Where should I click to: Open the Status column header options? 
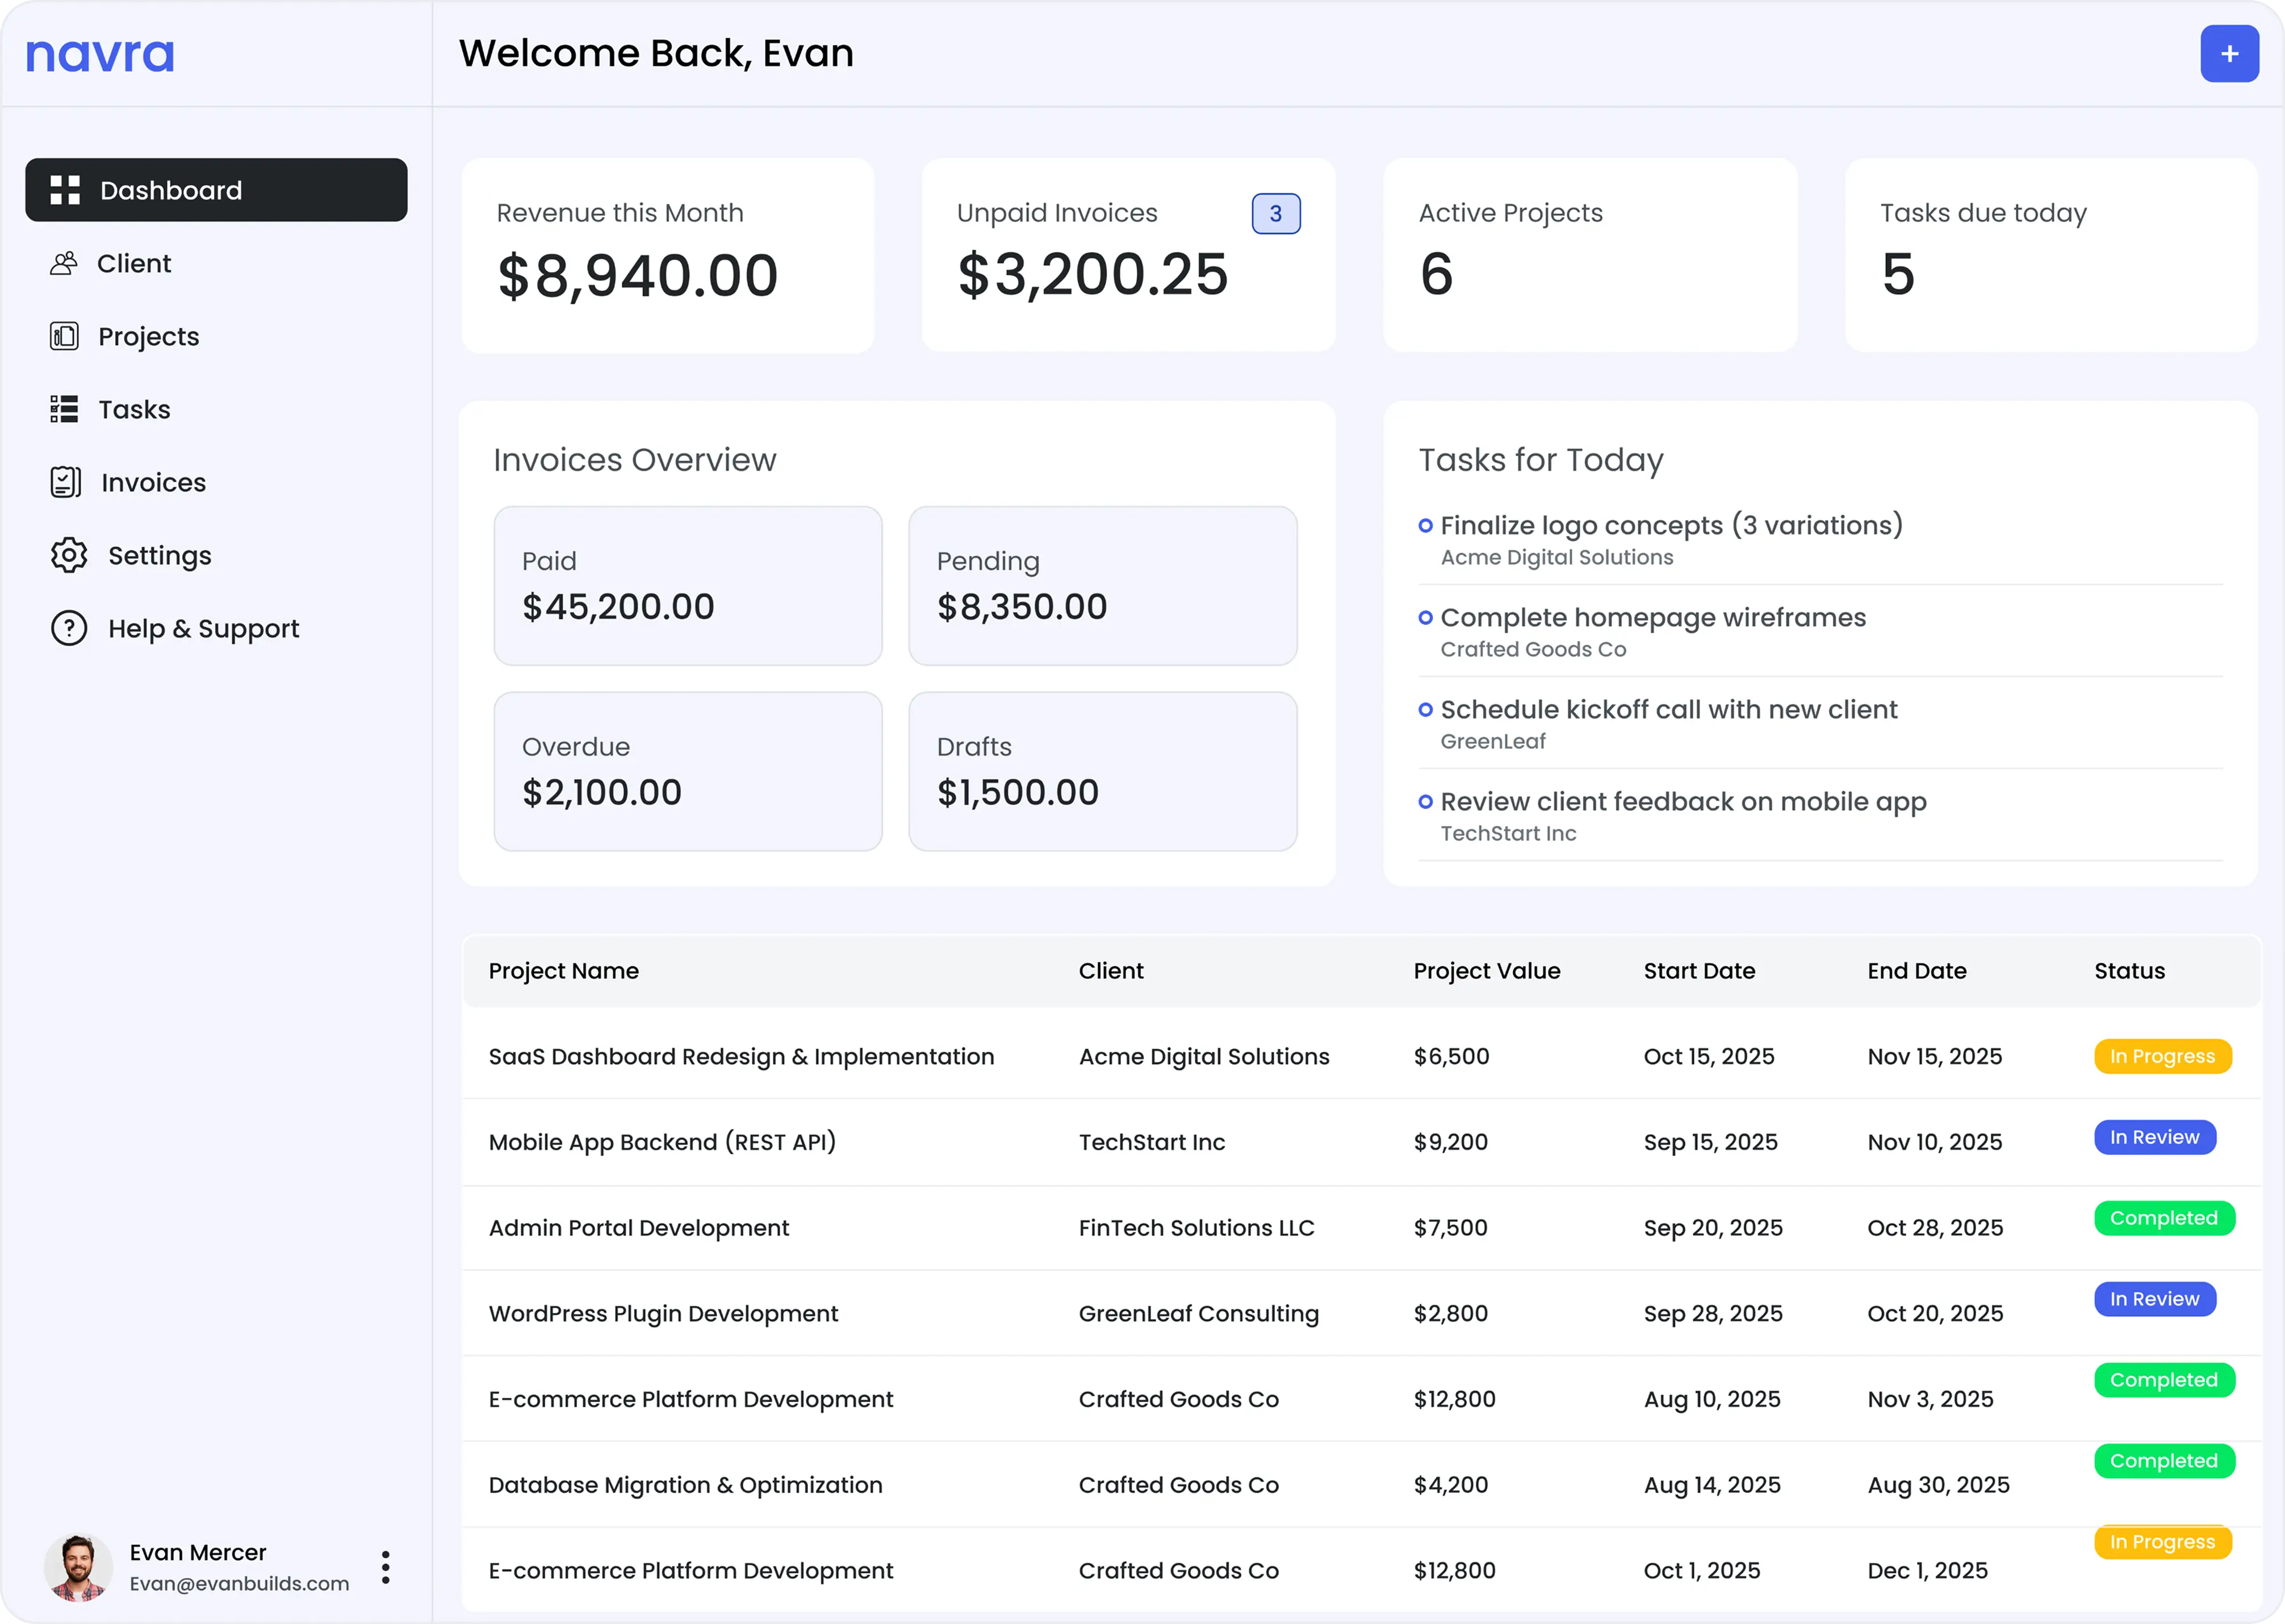click(2129, 970)
